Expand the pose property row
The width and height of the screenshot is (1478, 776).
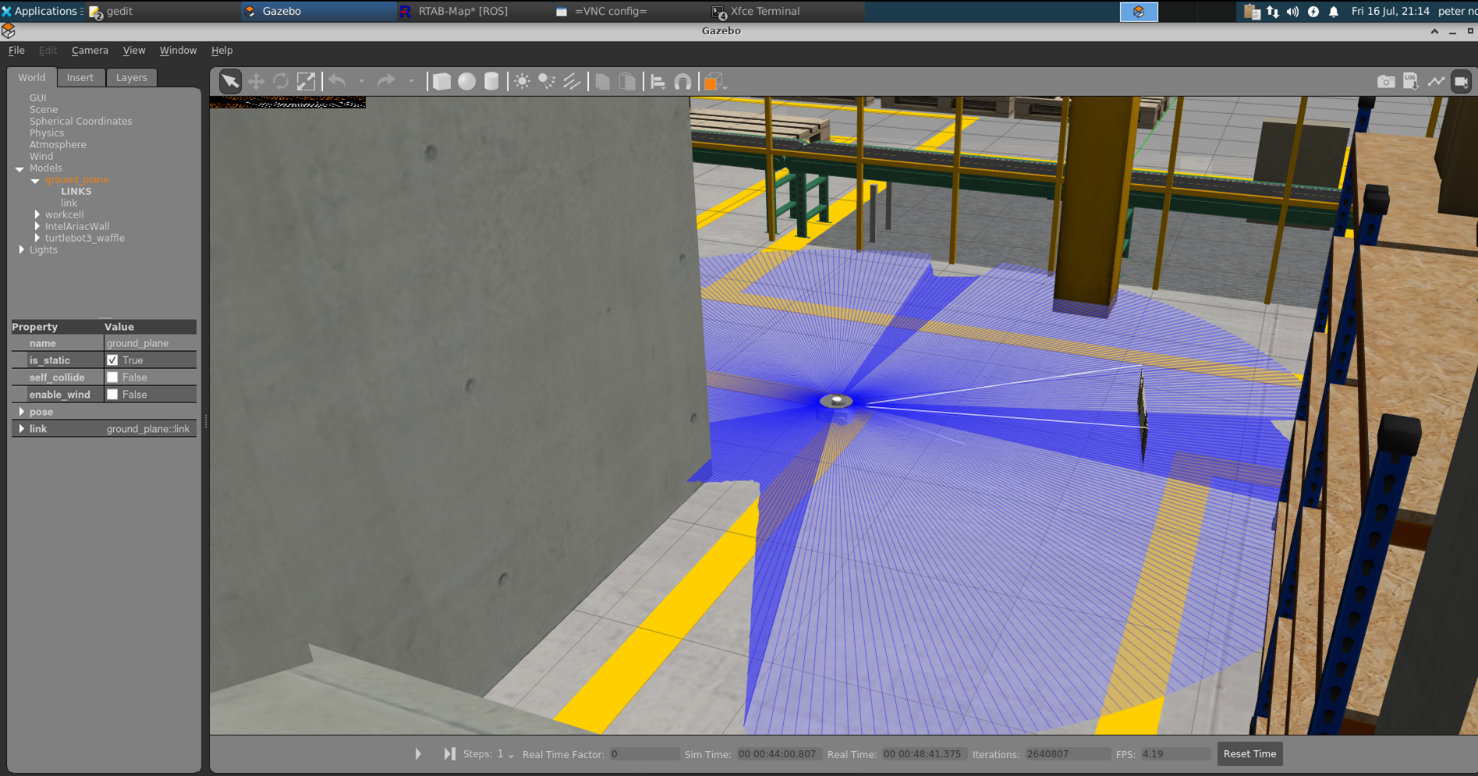pos(21,412)
